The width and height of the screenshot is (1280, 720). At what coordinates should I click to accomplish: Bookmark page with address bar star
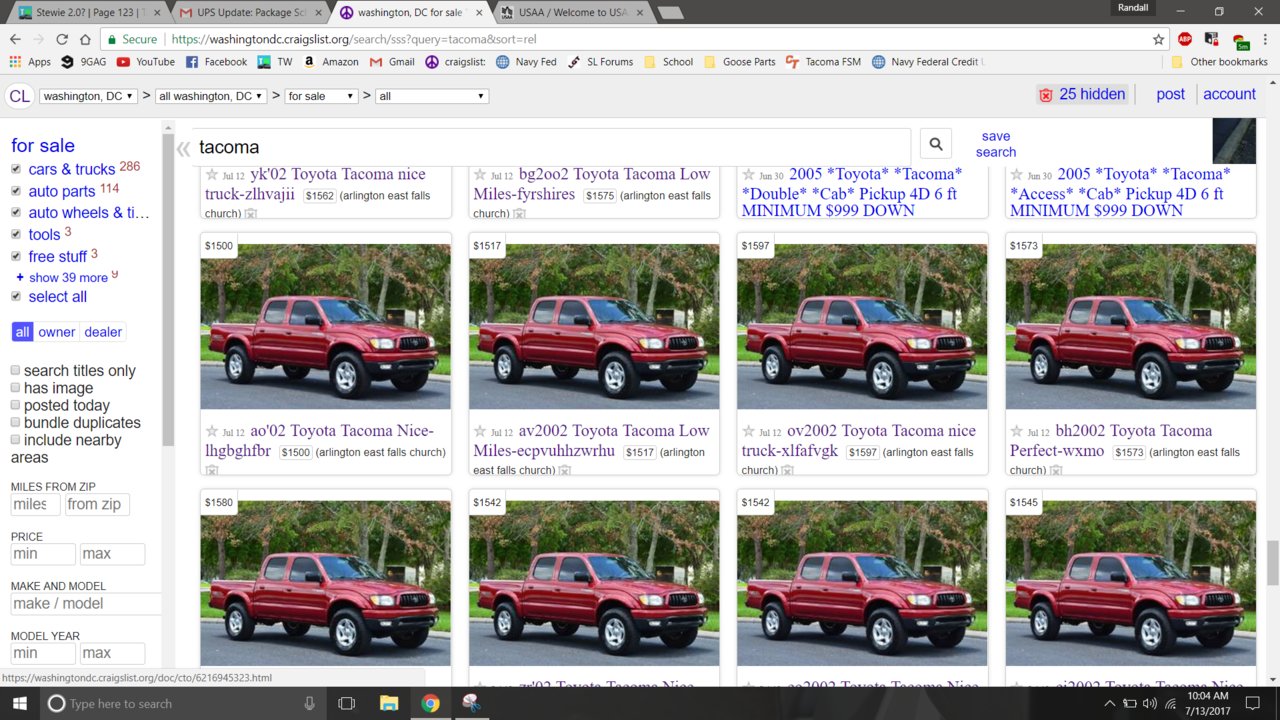tap(1158, 39)
